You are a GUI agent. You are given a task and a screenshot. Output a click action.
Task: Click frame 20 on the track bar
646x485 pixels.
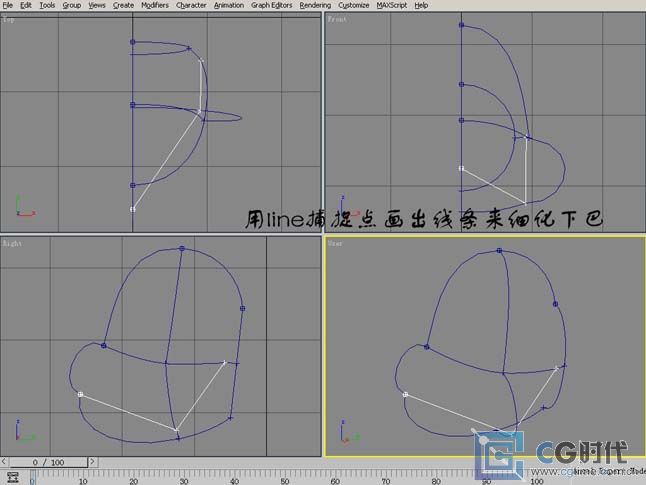coord(133,481)
